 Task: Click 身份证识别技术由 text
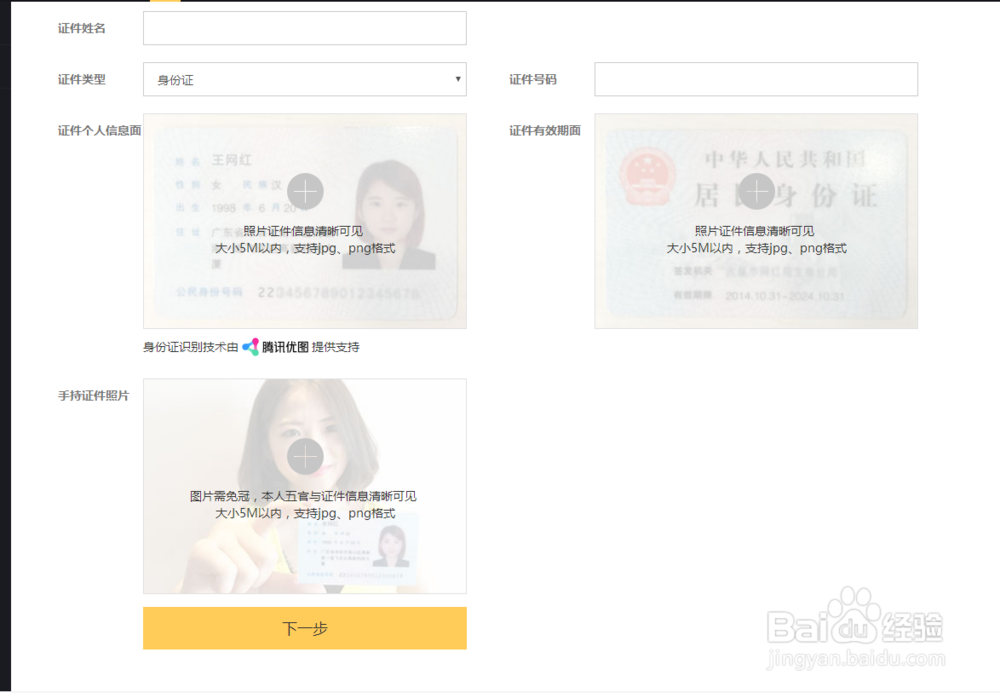pos(191,347)
